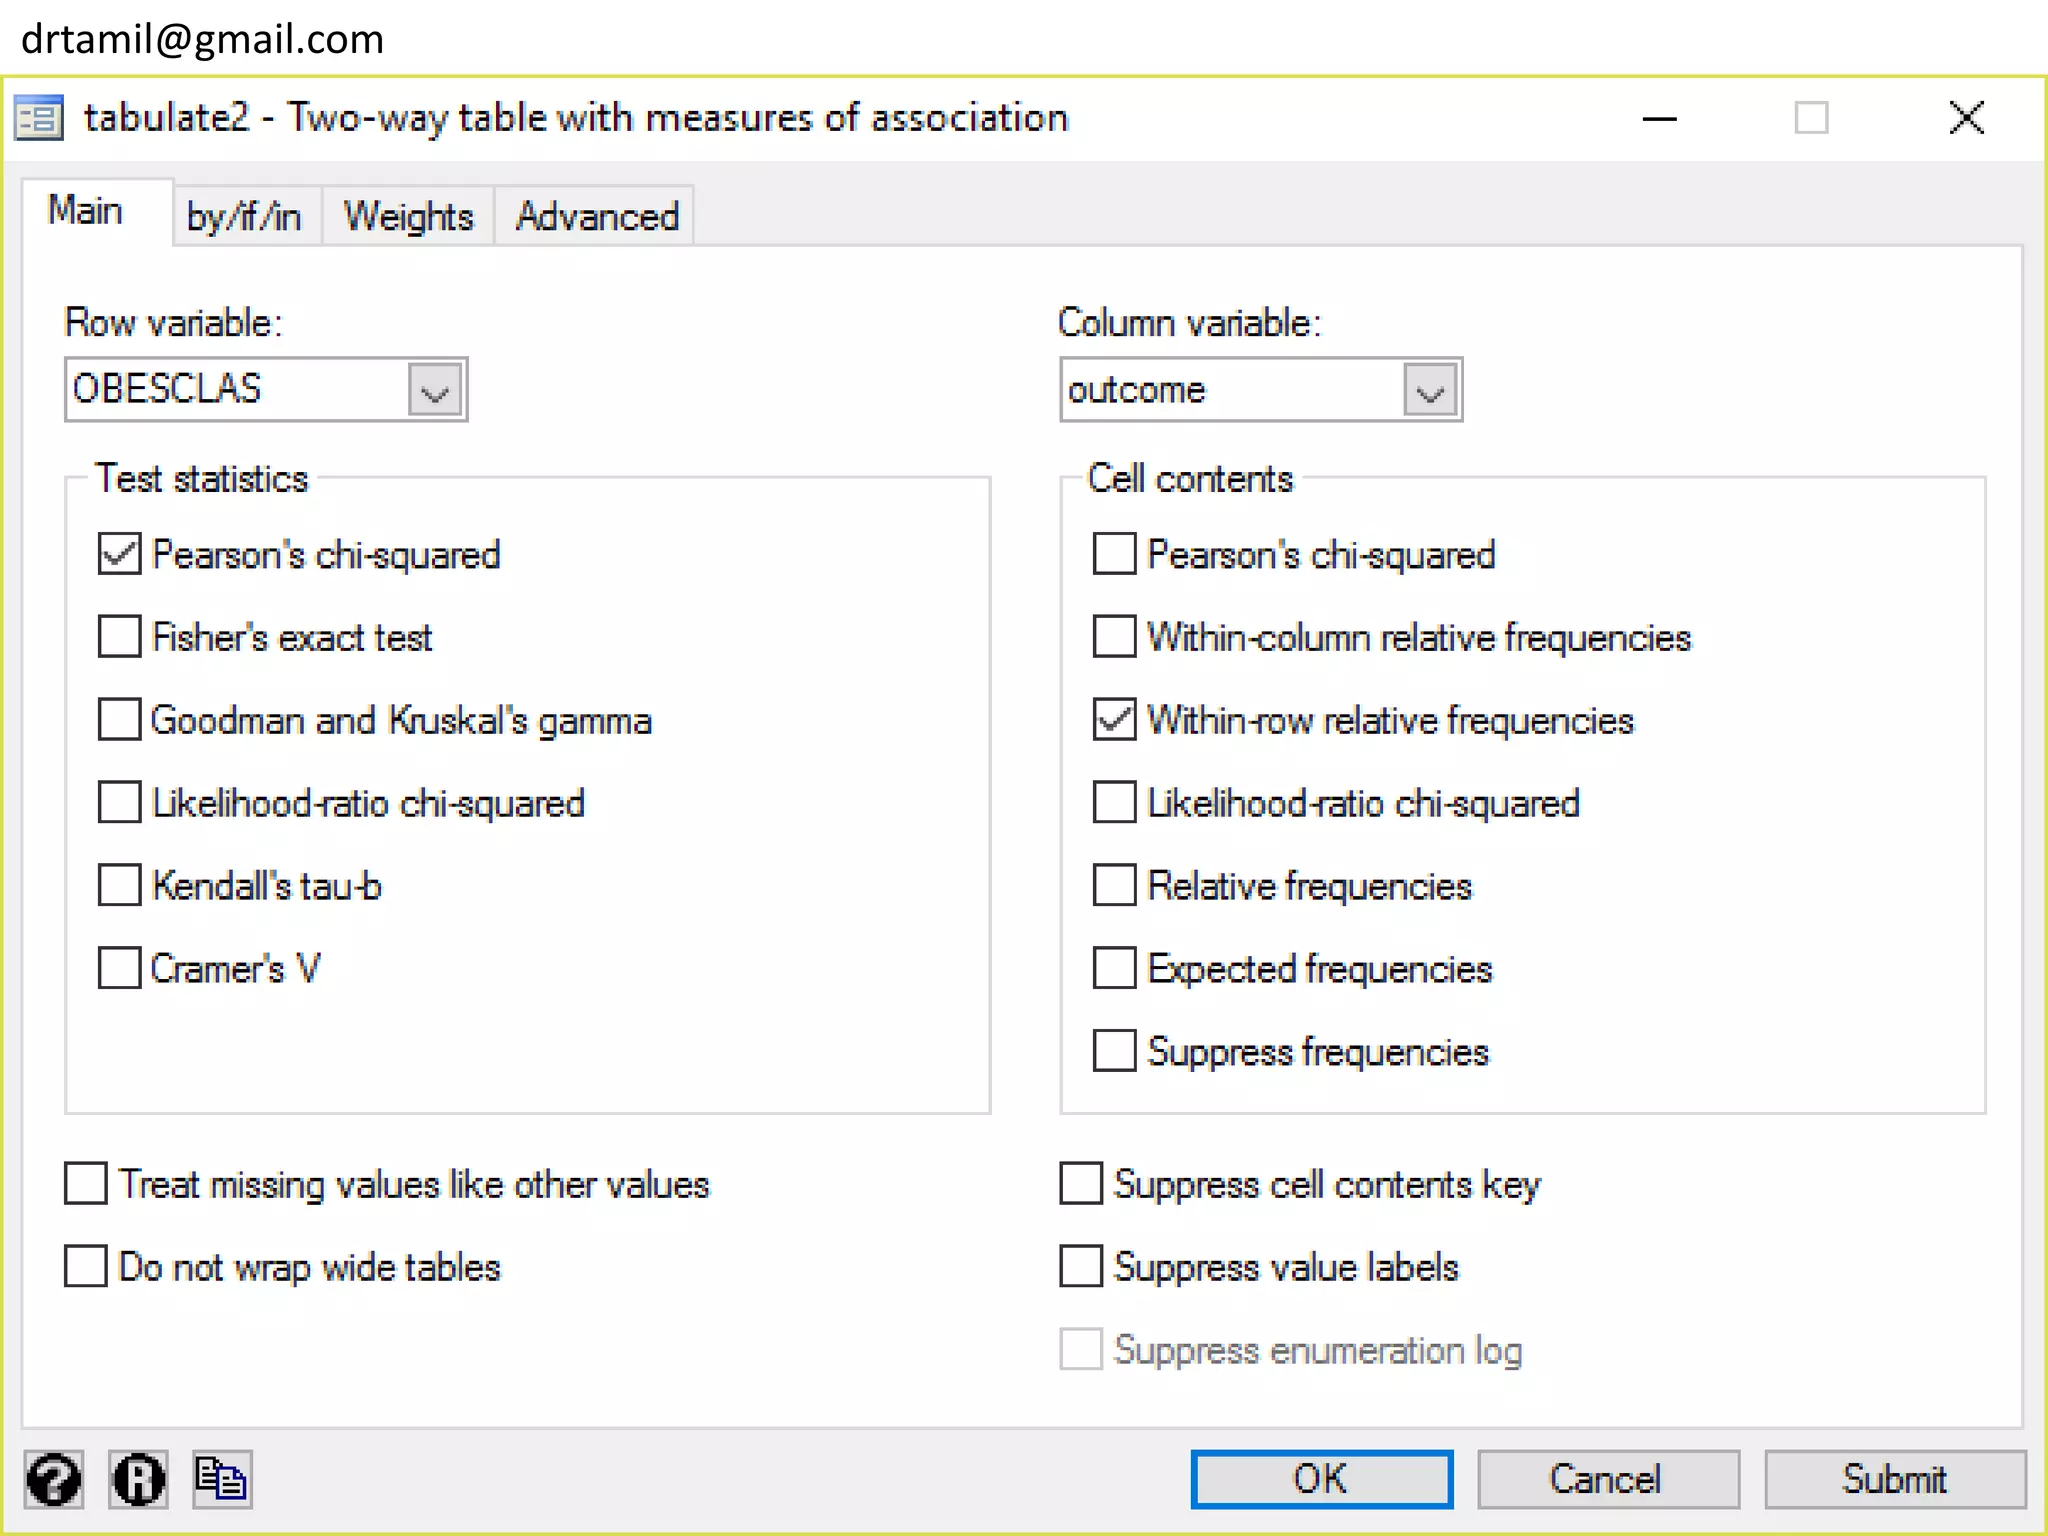Open the Column variable dropdown arrow
Image resolution: width=2048 pixels, height=1536 pixels.
click(x=1430, y=390)
